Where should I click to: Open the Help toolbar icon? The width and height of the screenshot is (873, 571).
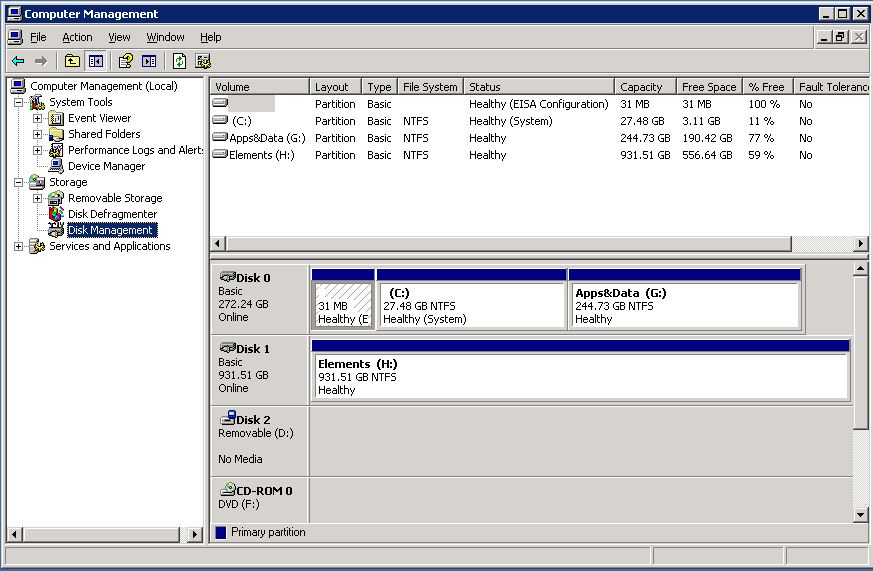(x=125, y=61)
